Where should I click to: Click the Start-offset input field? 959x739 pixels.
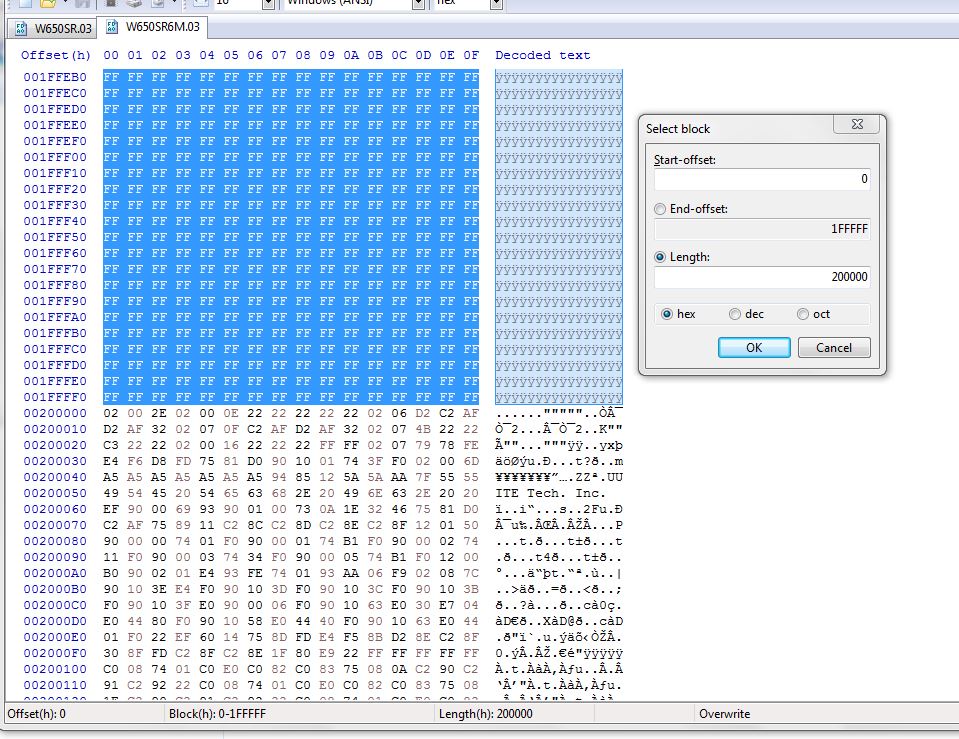tap(761, 179)
